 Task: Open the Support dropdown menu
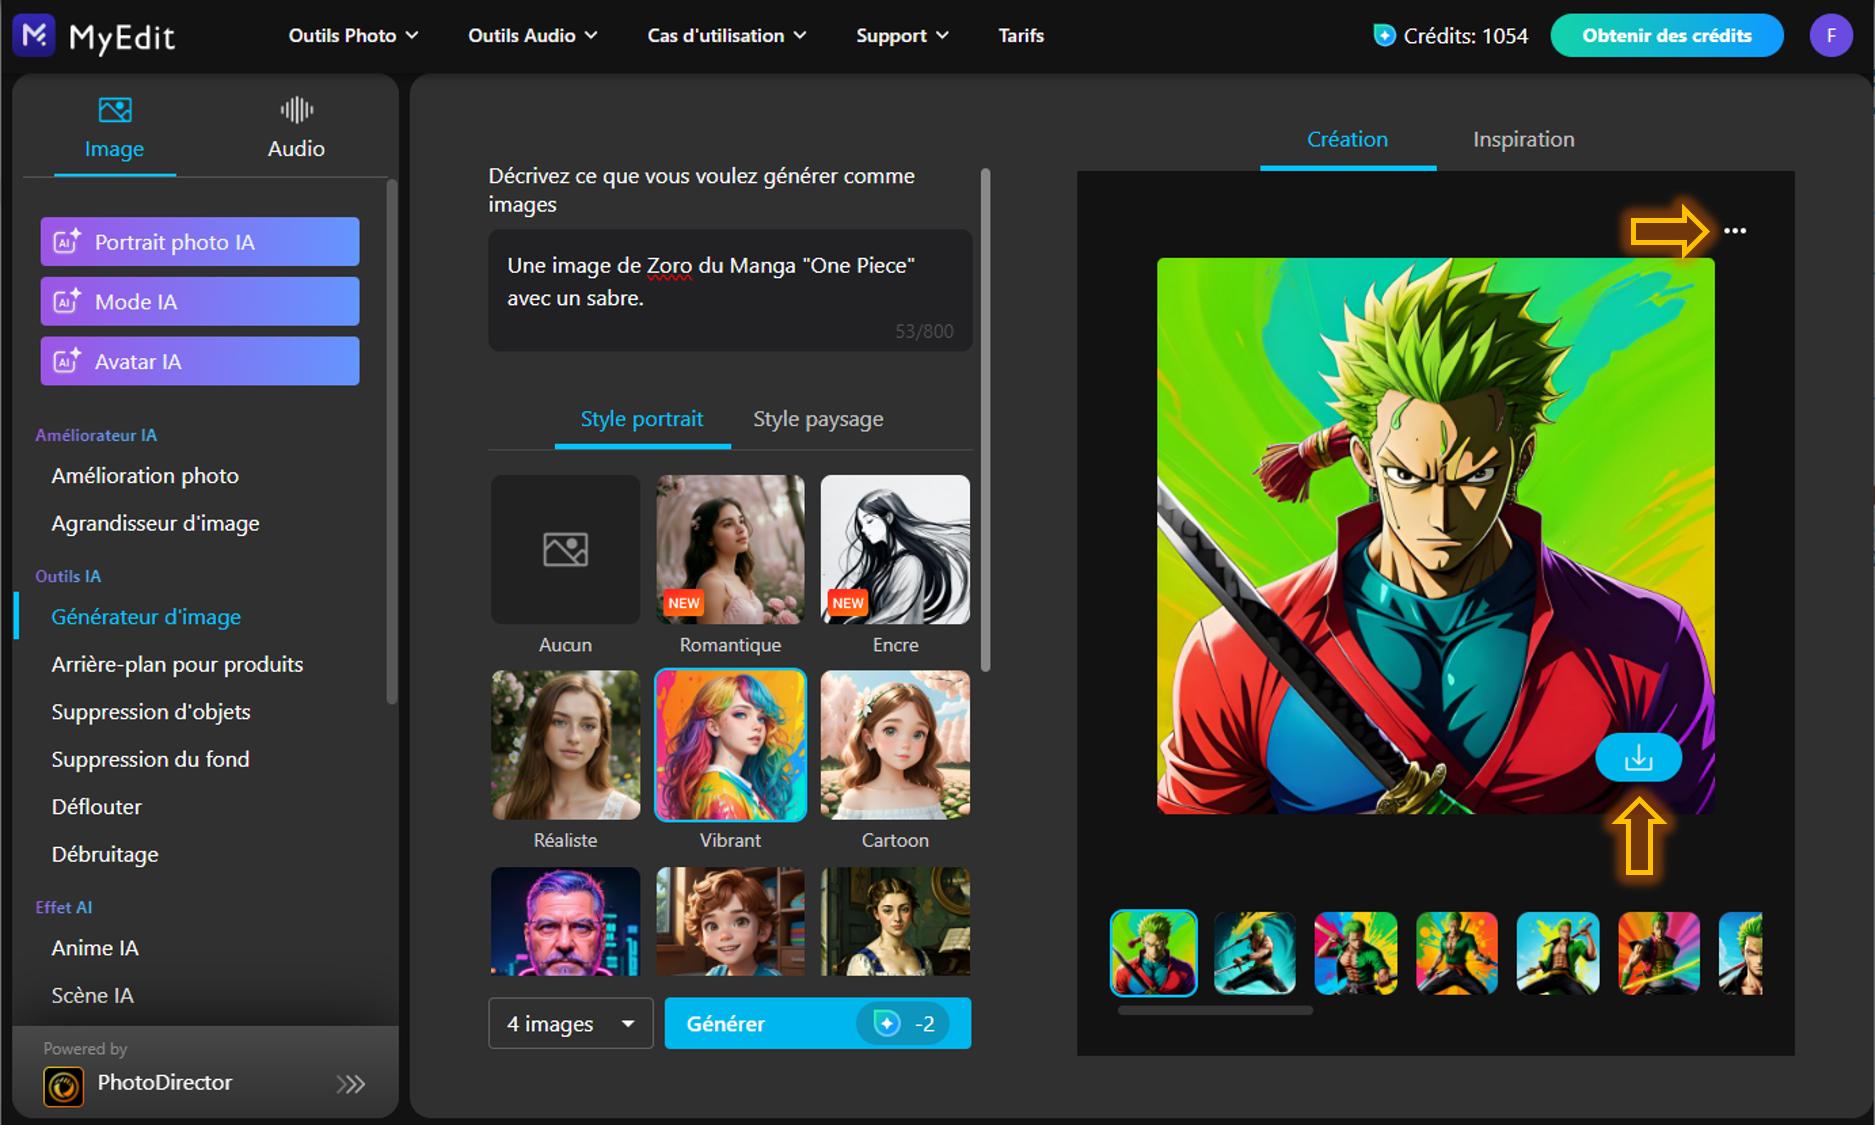tap(900, 35)
